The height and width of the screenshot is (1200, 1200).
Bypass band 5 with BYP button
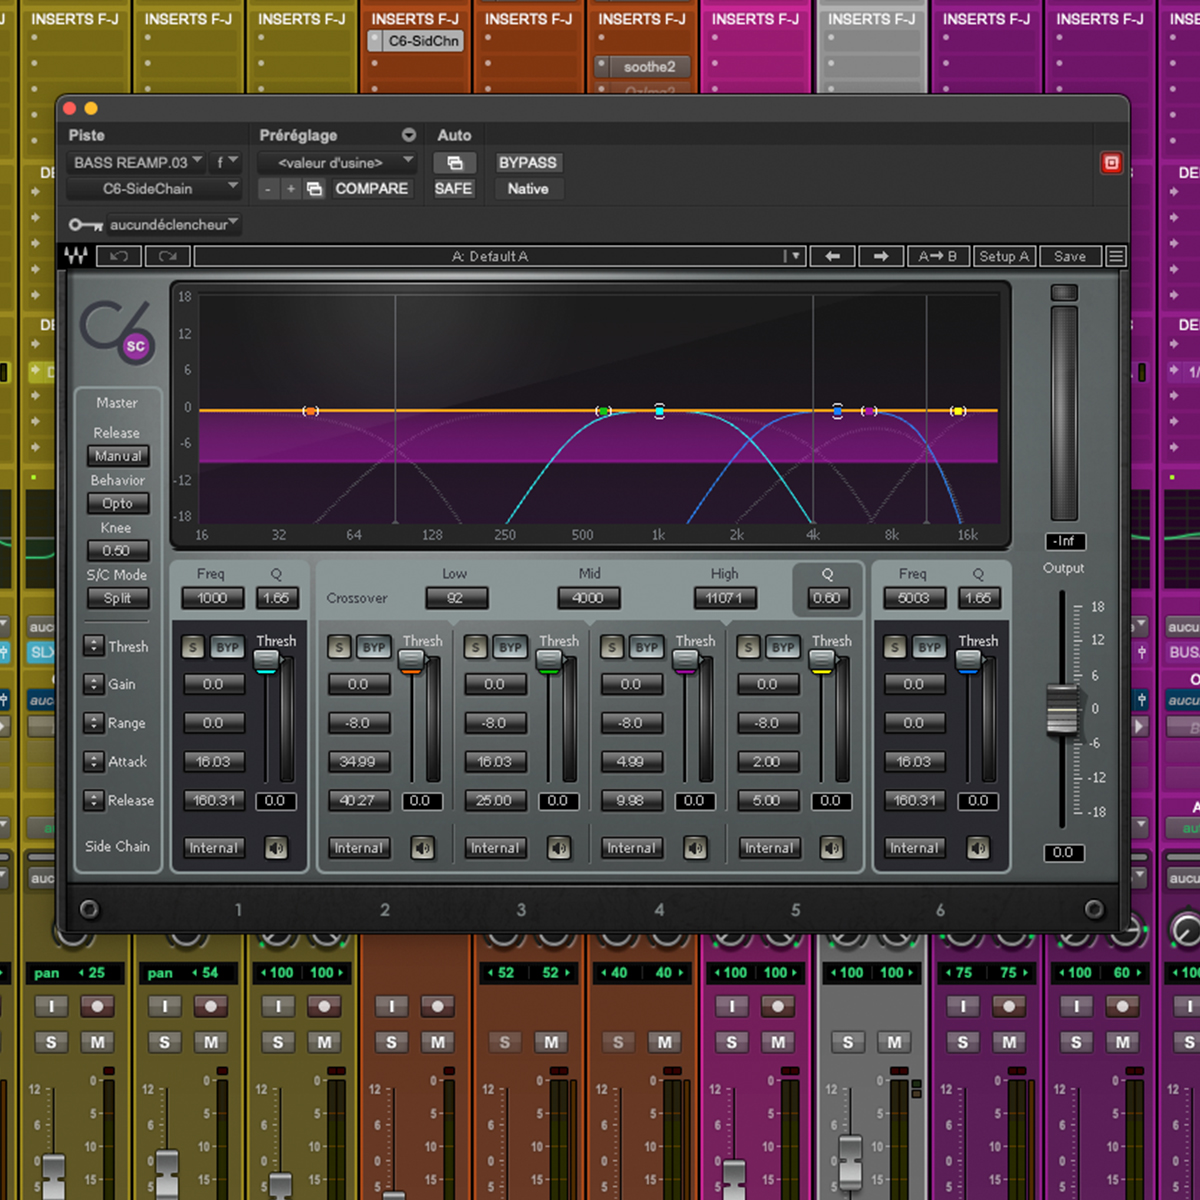[783, 648]
